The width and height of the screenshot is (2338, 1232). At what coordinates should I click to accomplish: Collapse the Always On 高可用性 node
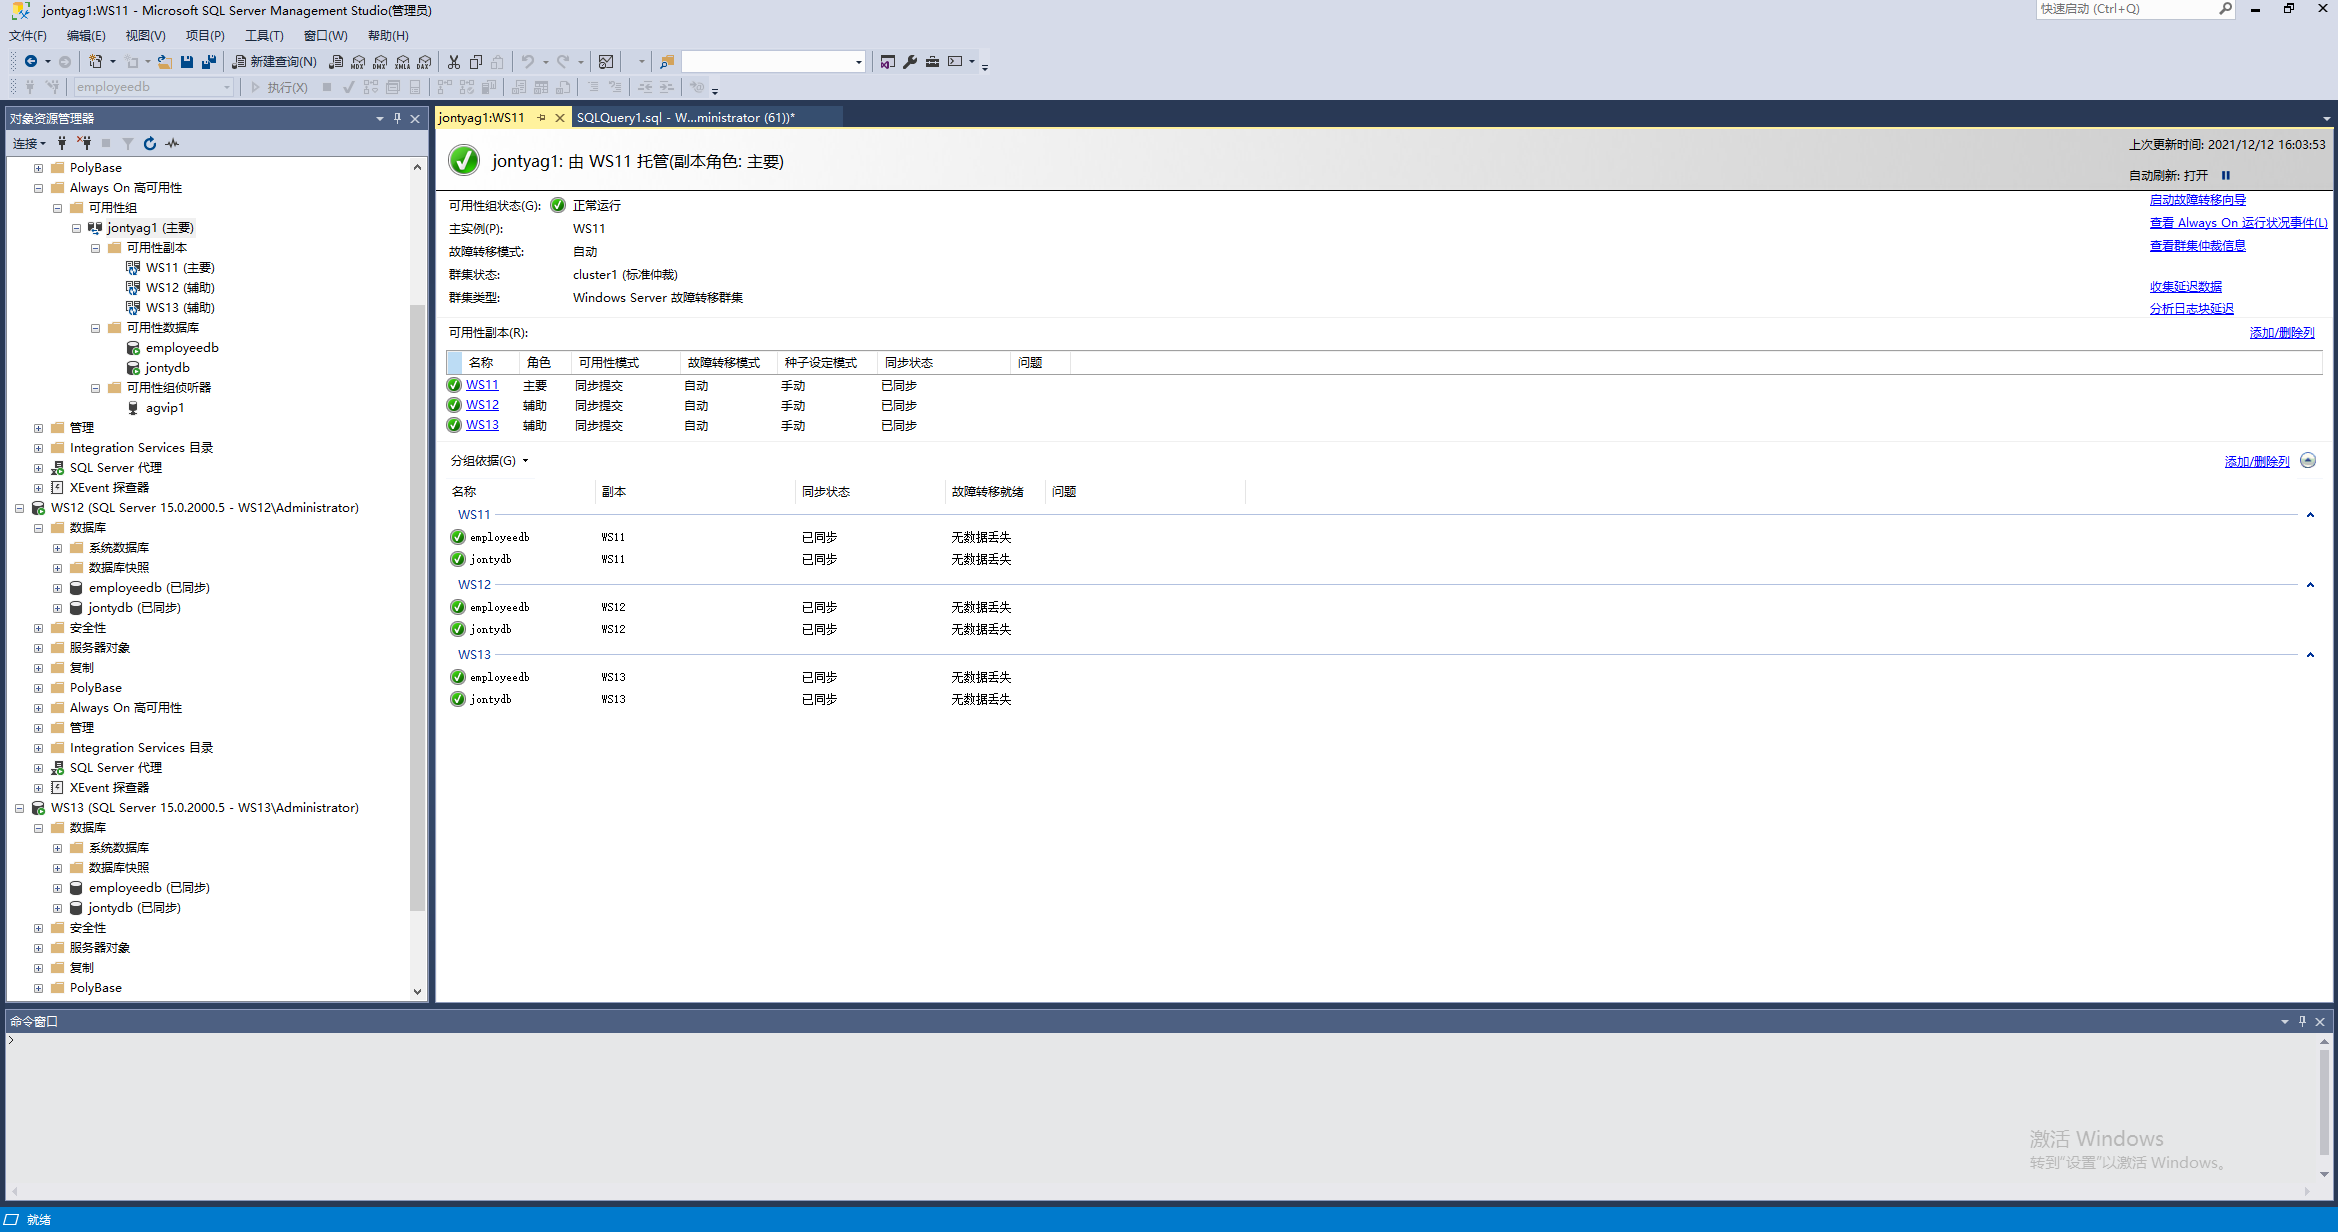(x=38, y=188)
